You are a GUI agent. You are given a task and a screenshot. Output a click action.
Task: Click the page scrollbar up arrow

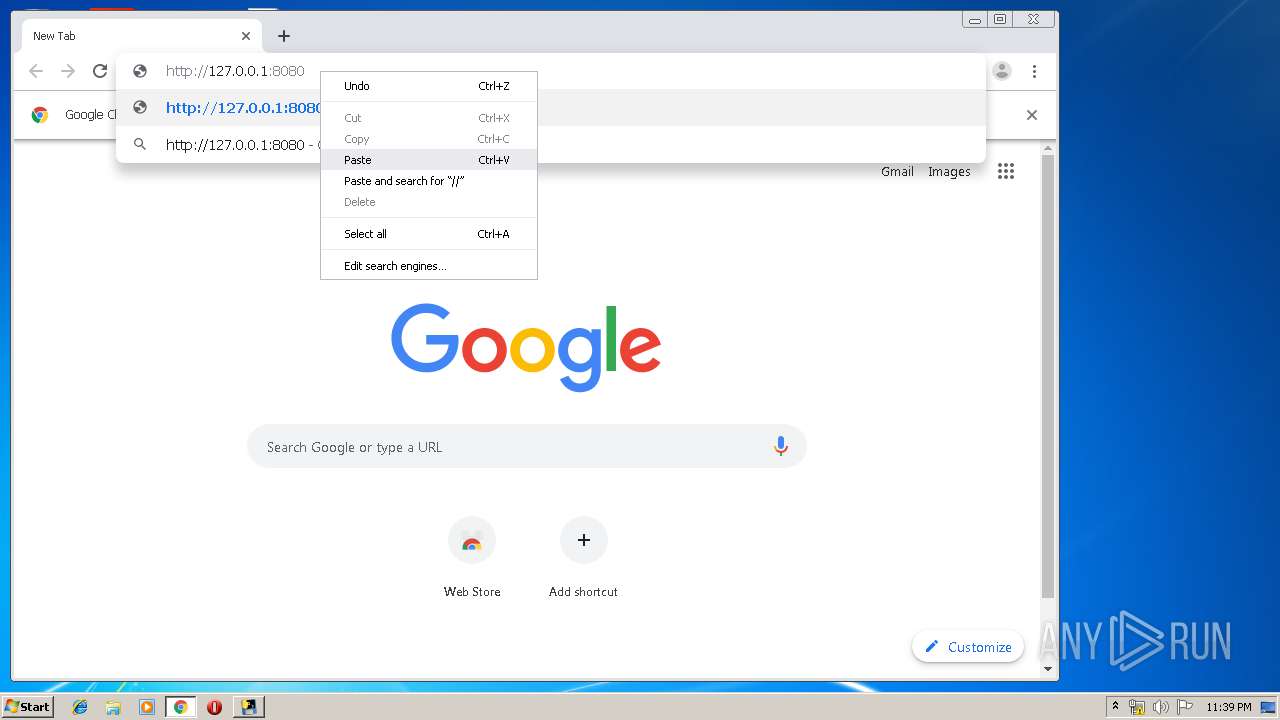click(x=1048, y=148)
